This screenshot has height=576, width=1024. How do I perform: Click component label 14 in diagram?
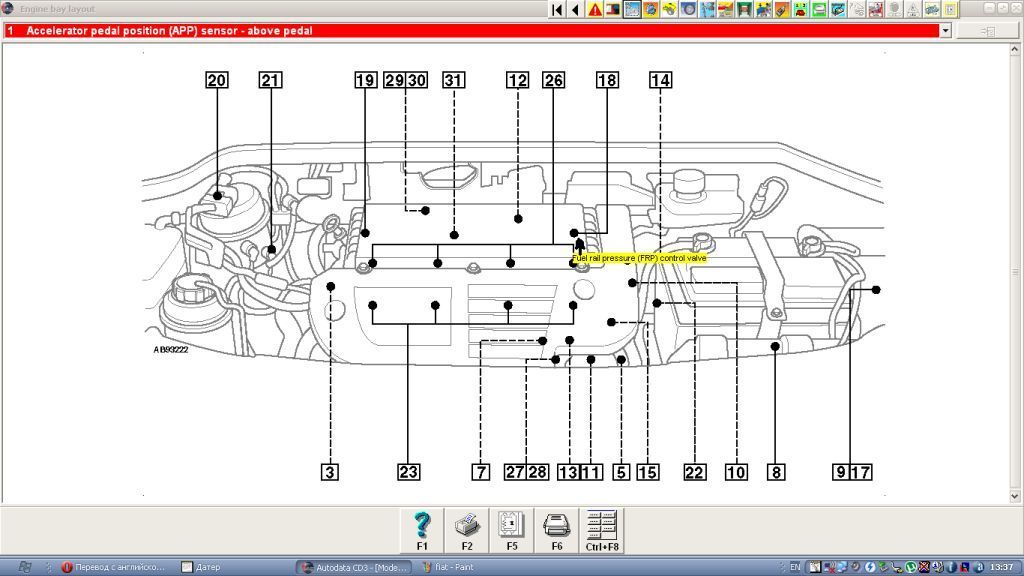[660, 80]
